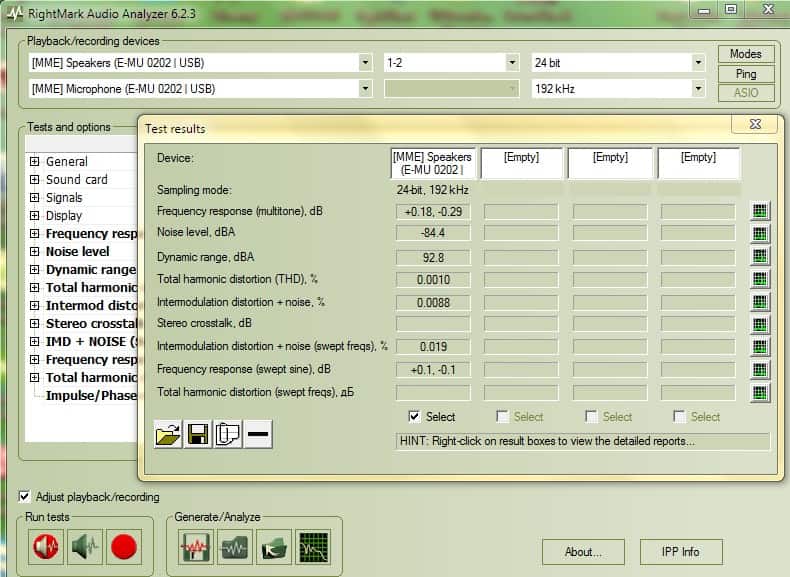Viewport: 790px width, 577px height.
Task: Expand the Intermod distortion test node
Action: tap(34, 305)
